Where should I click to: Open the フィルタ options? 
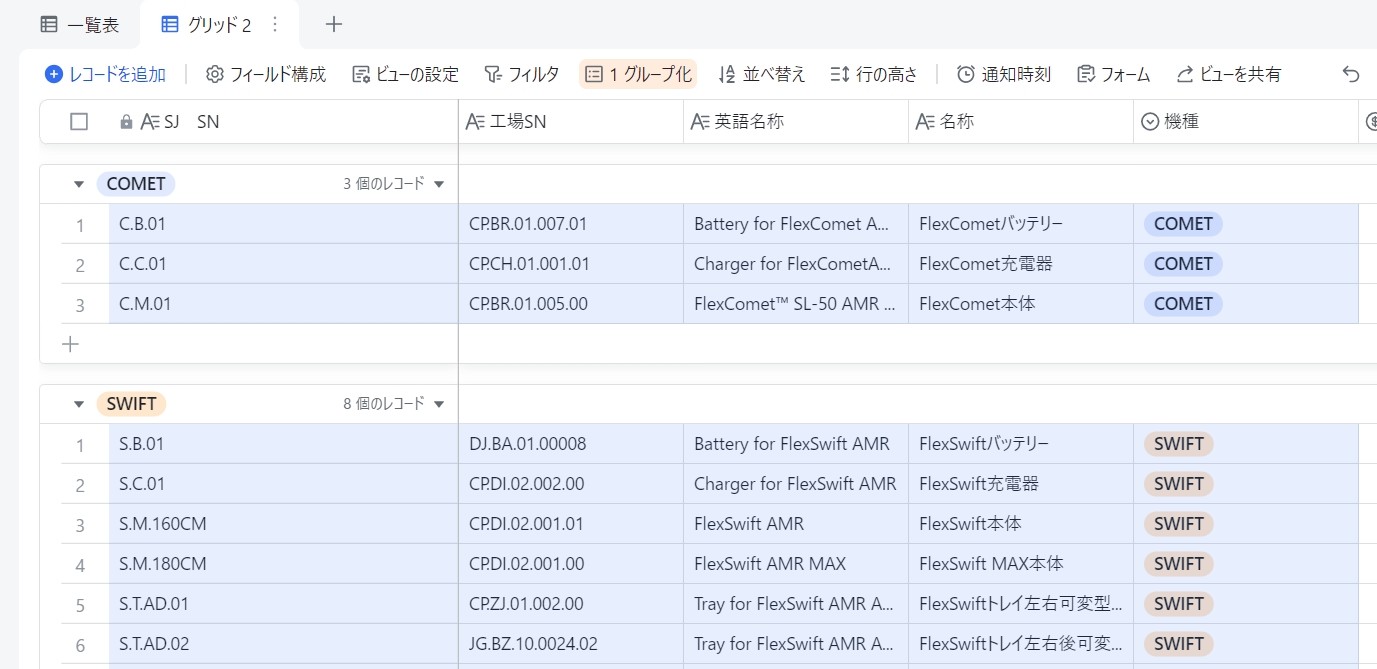coord(521,74)
